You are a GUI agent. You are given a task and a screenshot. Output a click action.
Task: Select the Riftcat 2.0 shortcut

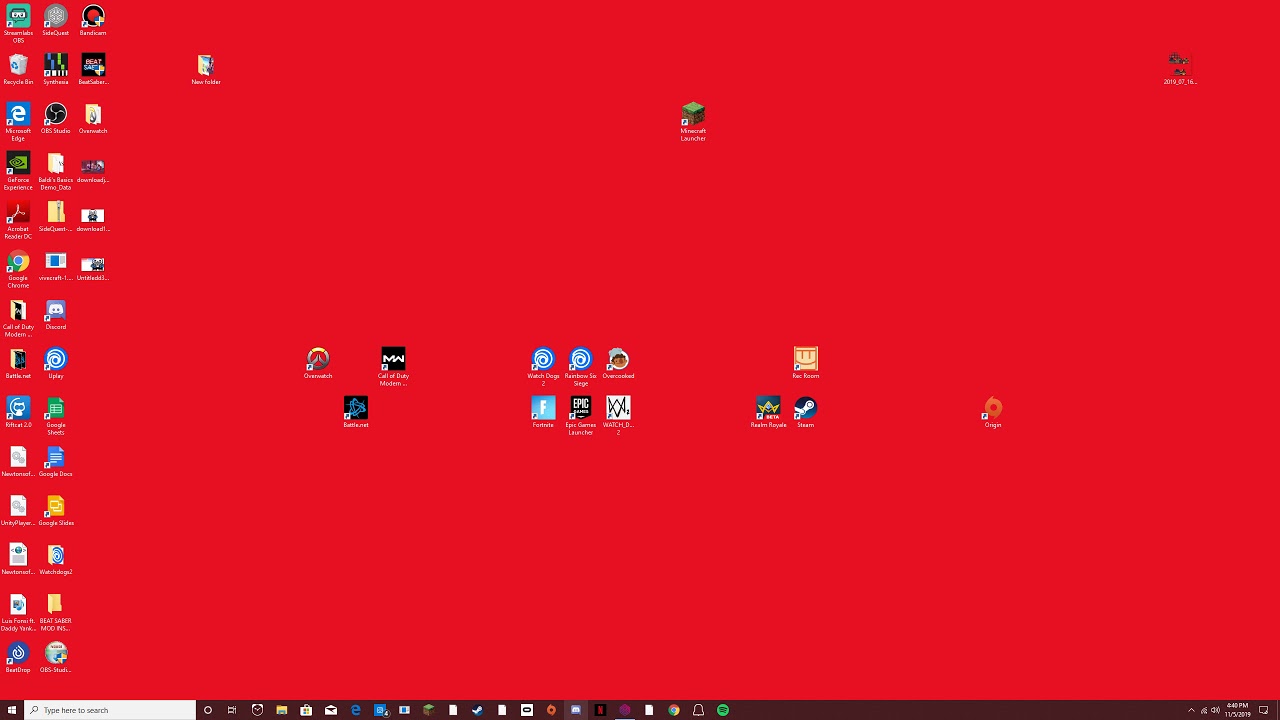18,412
